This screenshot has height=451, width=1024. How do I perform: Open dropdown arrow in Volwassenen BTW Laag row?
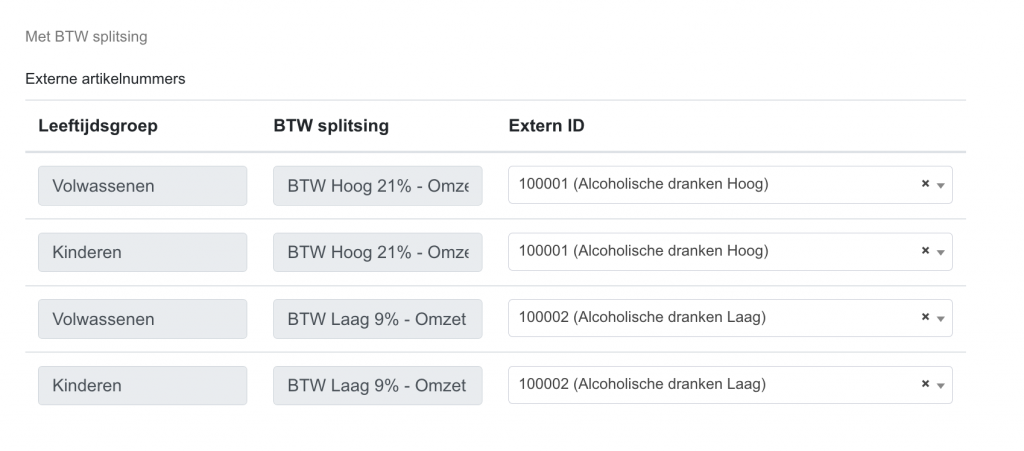(941, 318)
